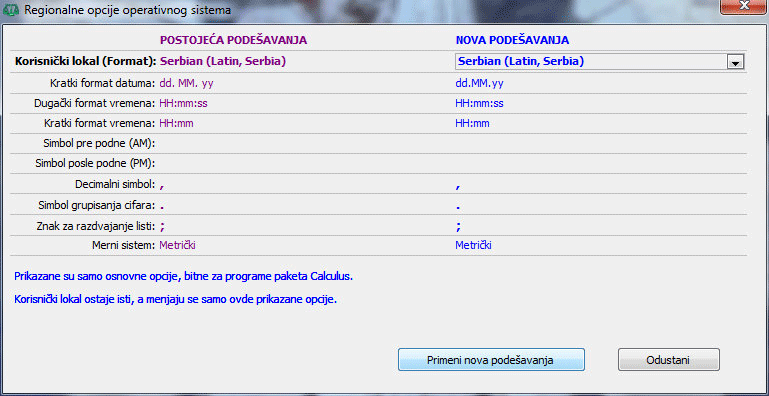The height and width of the screenshot is (396, 769).
Task: Click the POSTOJEĆA PODEŠAVANJA column header
Action: point(233,40)
